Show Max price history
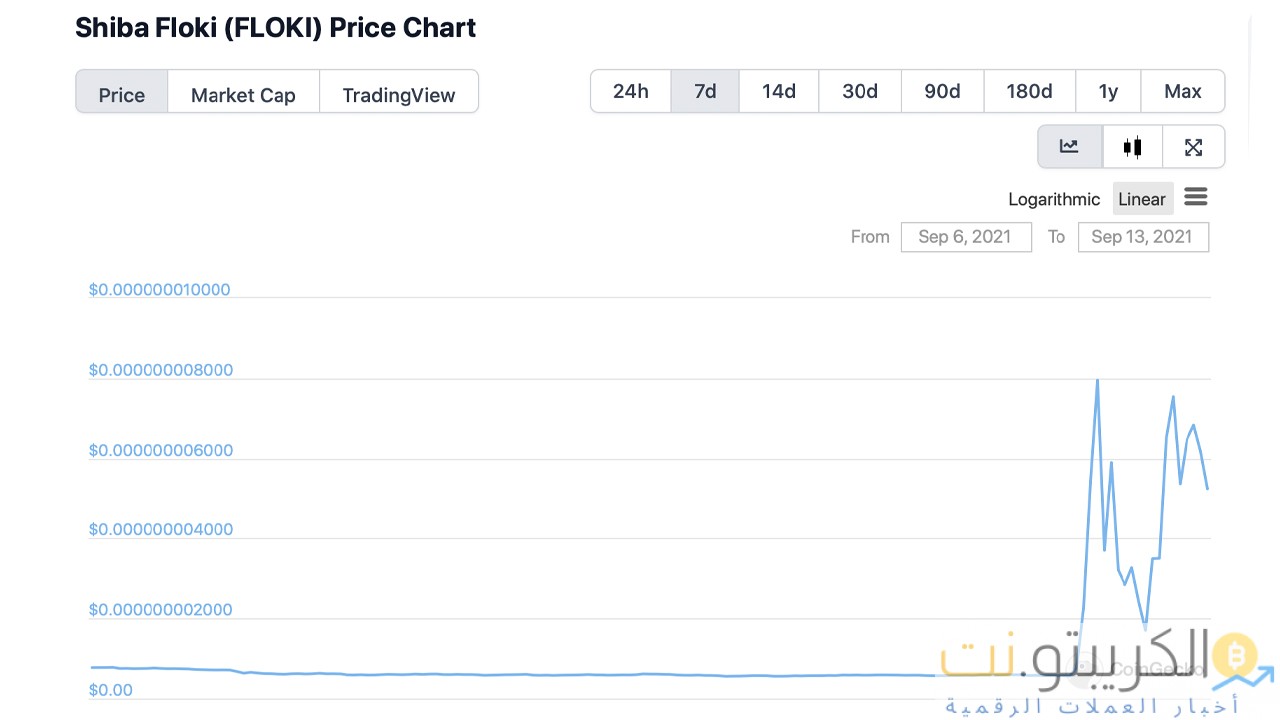The width and height of the screenshot is (1280, 720). click(x=1182, y=91)
